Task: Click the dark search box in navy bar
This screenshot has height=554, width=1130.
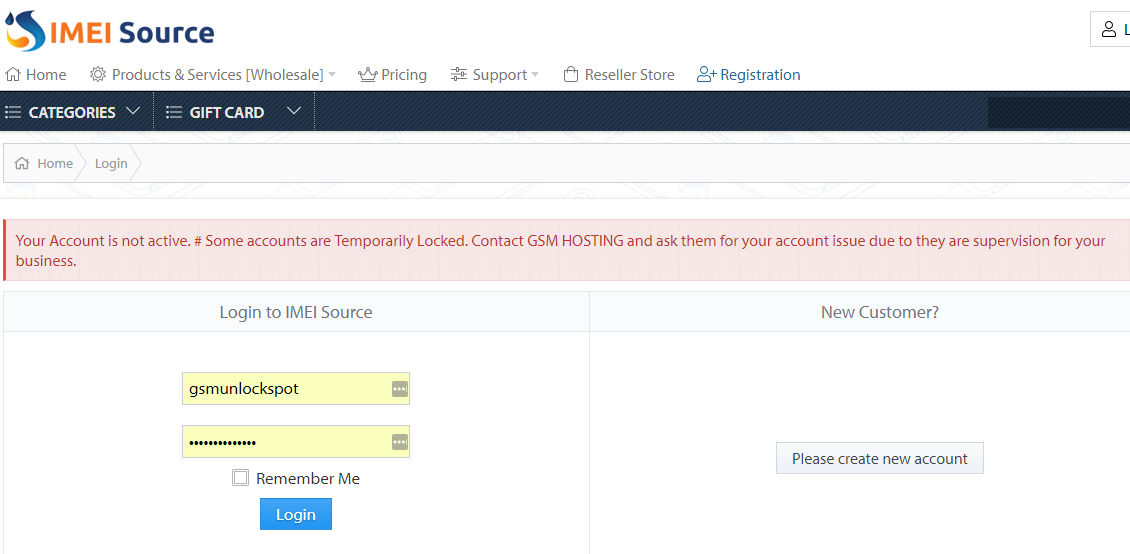Action: pos(1059,112)
